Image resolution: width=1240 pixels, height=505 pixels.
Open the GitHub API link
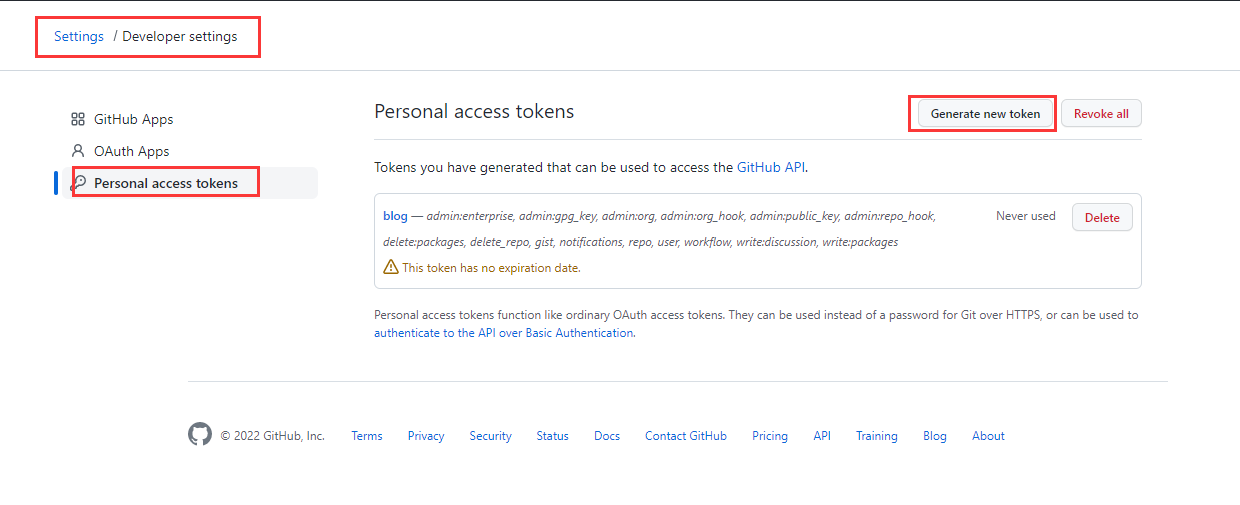(x=771, y=167)
